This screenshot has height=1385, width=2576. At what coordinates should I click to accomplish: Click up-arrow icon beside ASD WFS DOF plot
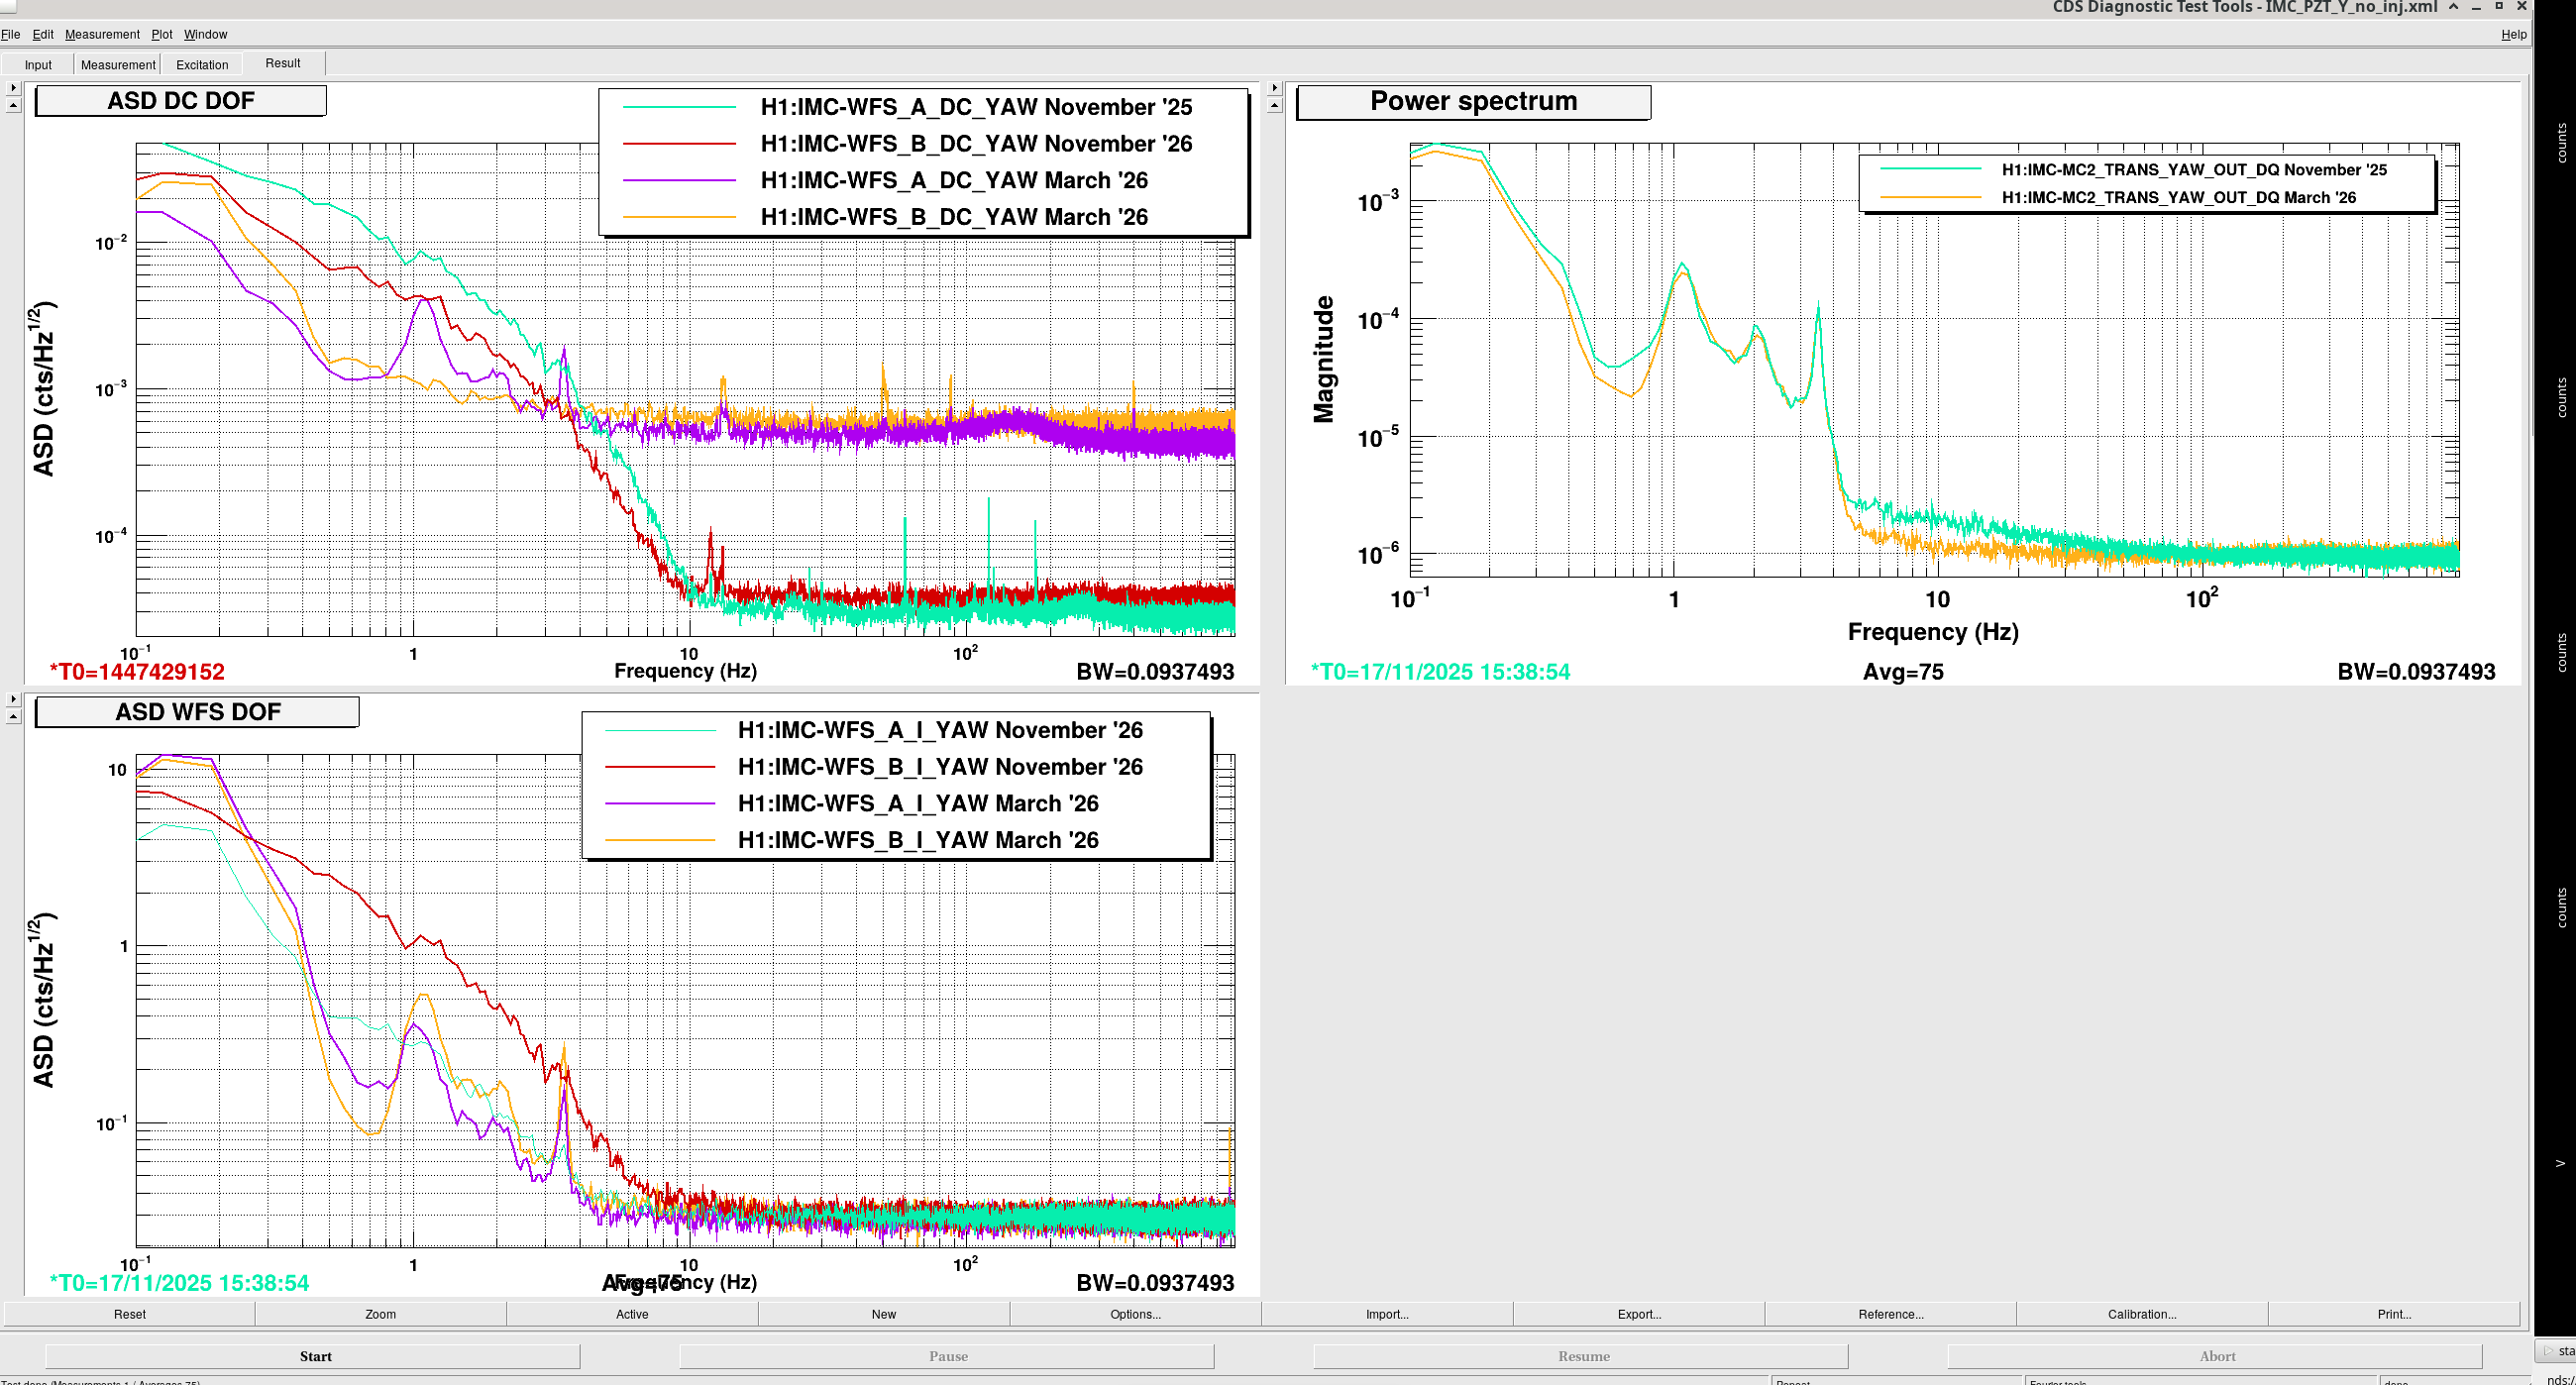[x=13, y=716]
